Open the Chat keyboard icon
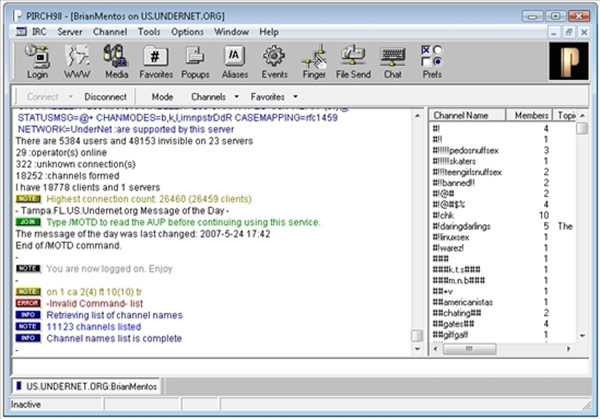 point(393,61)
